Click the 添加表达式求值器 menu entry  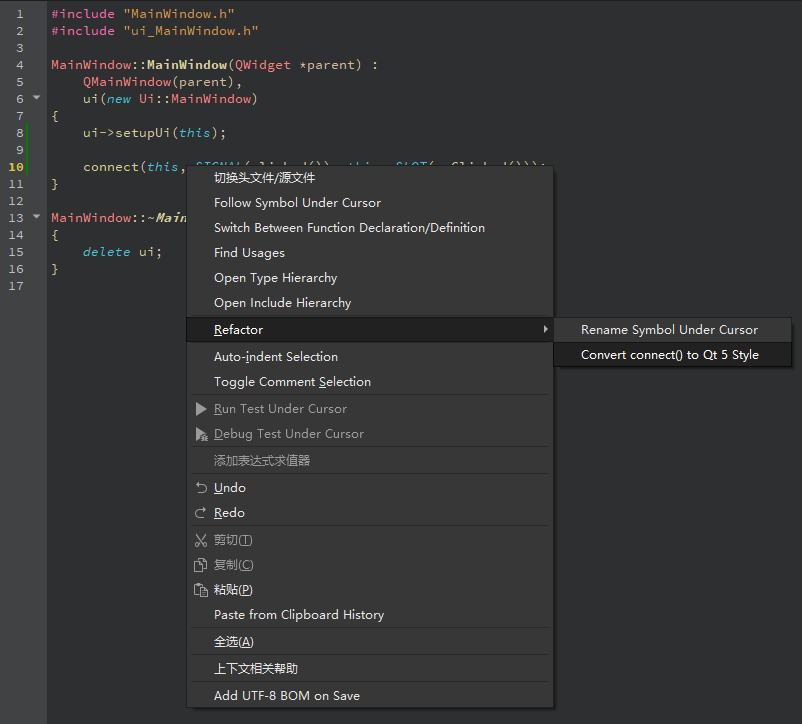[x=370, y=461]
